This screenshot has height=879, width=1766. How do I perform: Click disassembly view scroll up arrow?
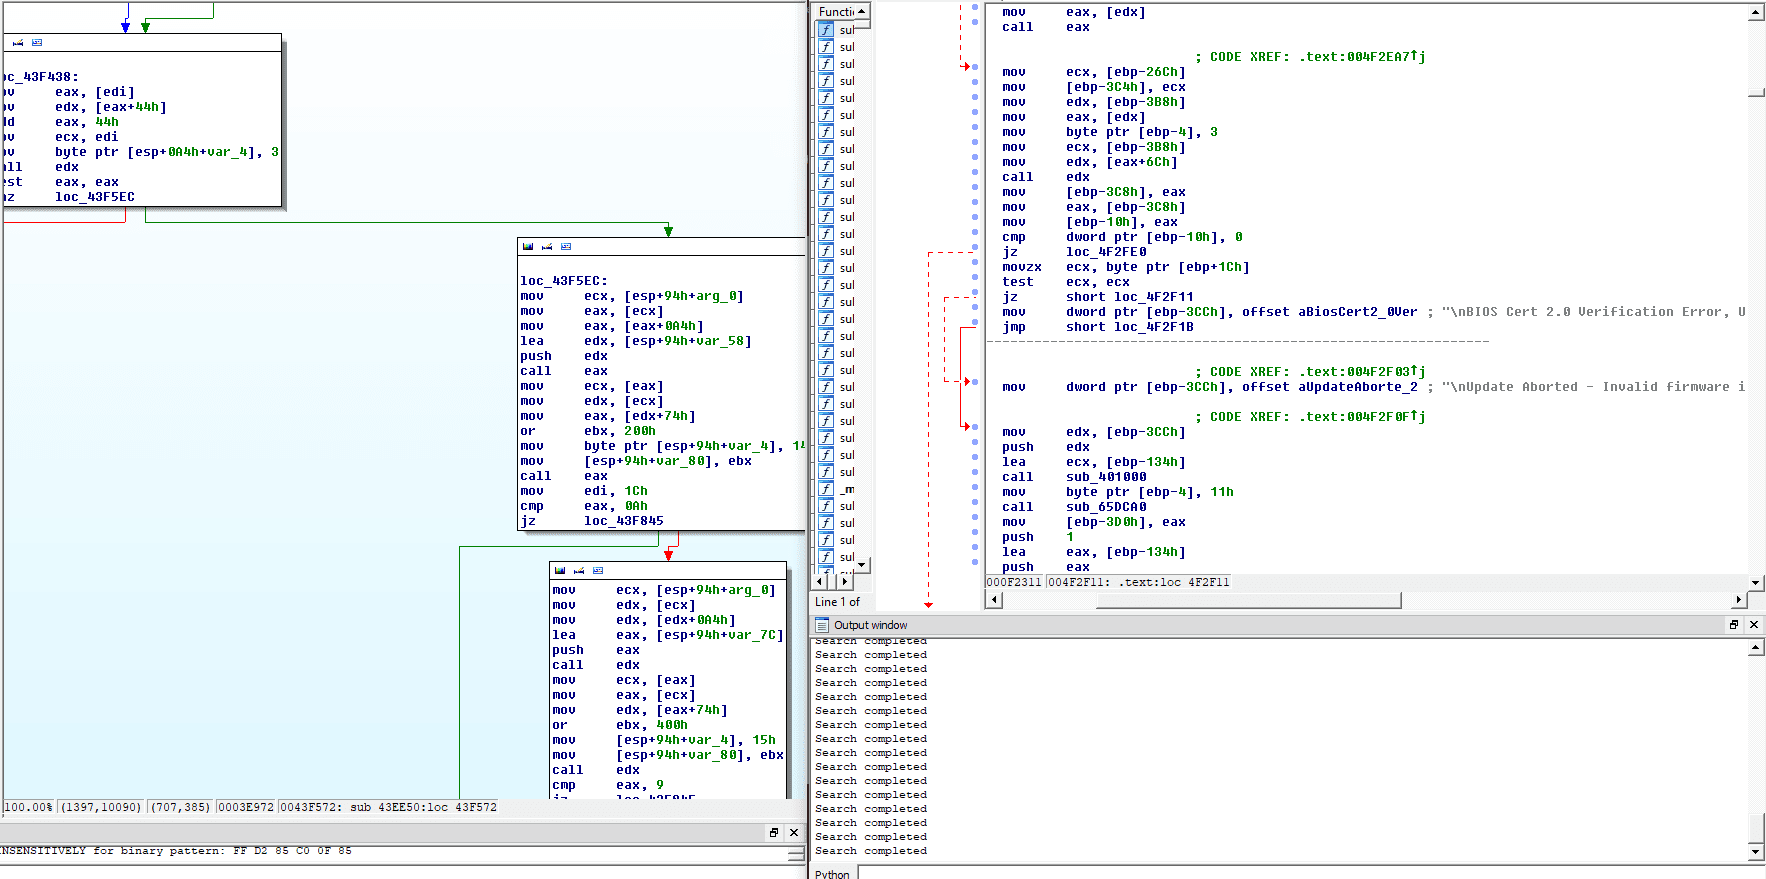pyautogui.click(x=1756, y=13)
